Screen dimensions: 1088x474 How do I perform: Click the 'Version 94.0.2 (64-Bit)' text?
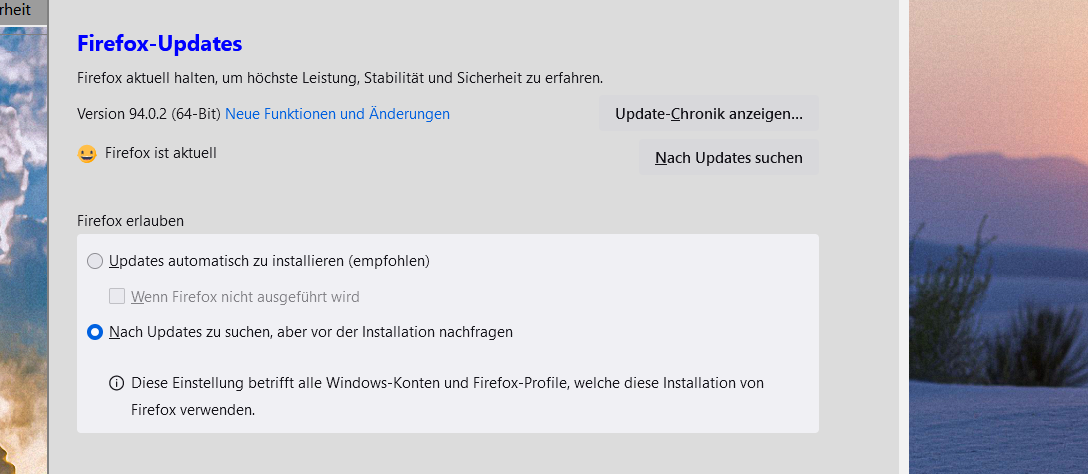(149, 114)
